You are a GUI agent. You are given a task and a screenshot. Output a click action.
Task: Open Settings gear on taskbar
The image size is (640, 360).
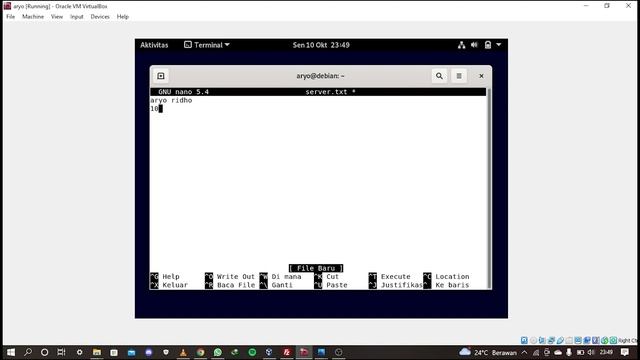coord(80,352)
